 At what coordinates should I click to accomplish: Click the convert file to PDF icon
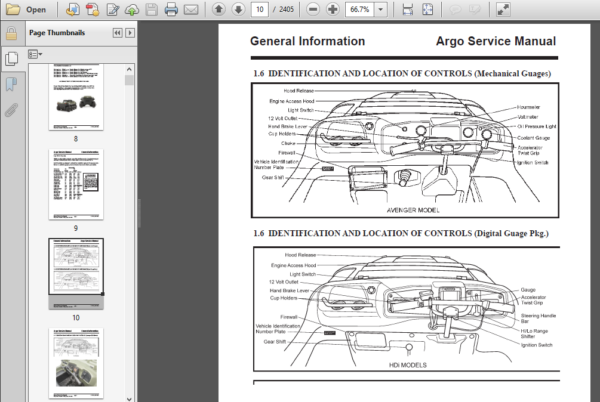[x=72, y=10]
